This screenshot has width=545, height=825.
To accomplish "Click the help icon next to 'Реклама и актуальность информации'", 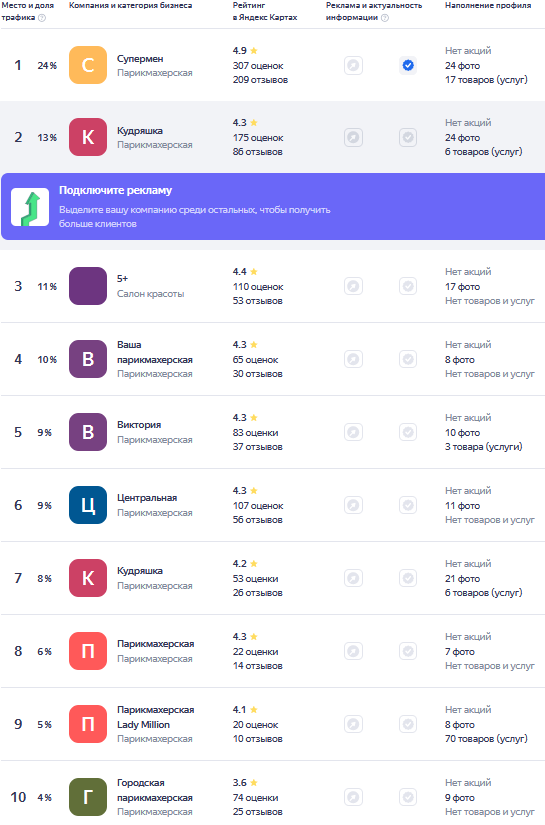I will pos(385,18).
